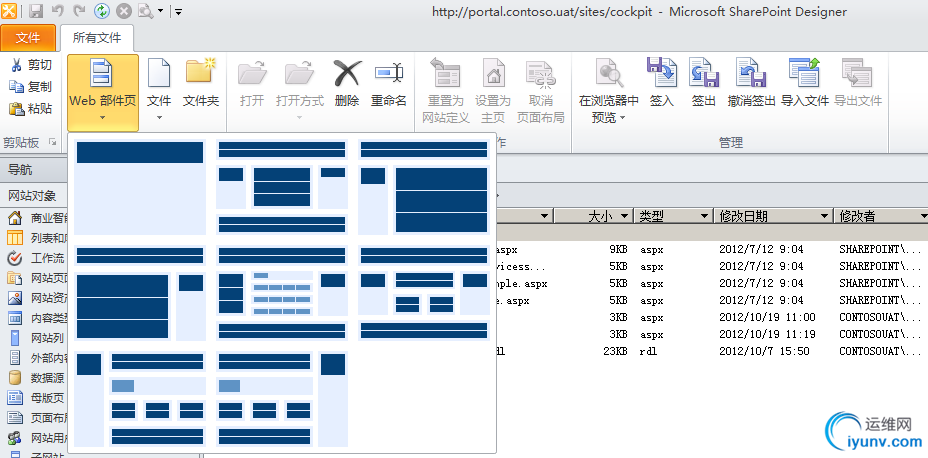Viewport: 928px width, 458px height.
Task: Open the Customize Quick Access Toolbar arrow
Action: 179,11
